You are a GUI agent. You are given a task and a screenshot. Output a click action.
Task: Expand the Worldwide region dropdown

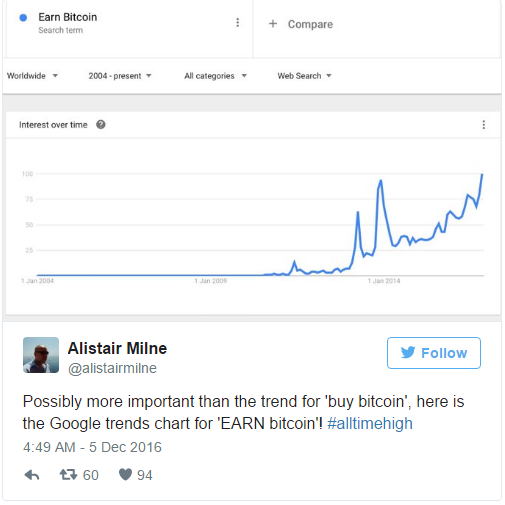(32, 76)
